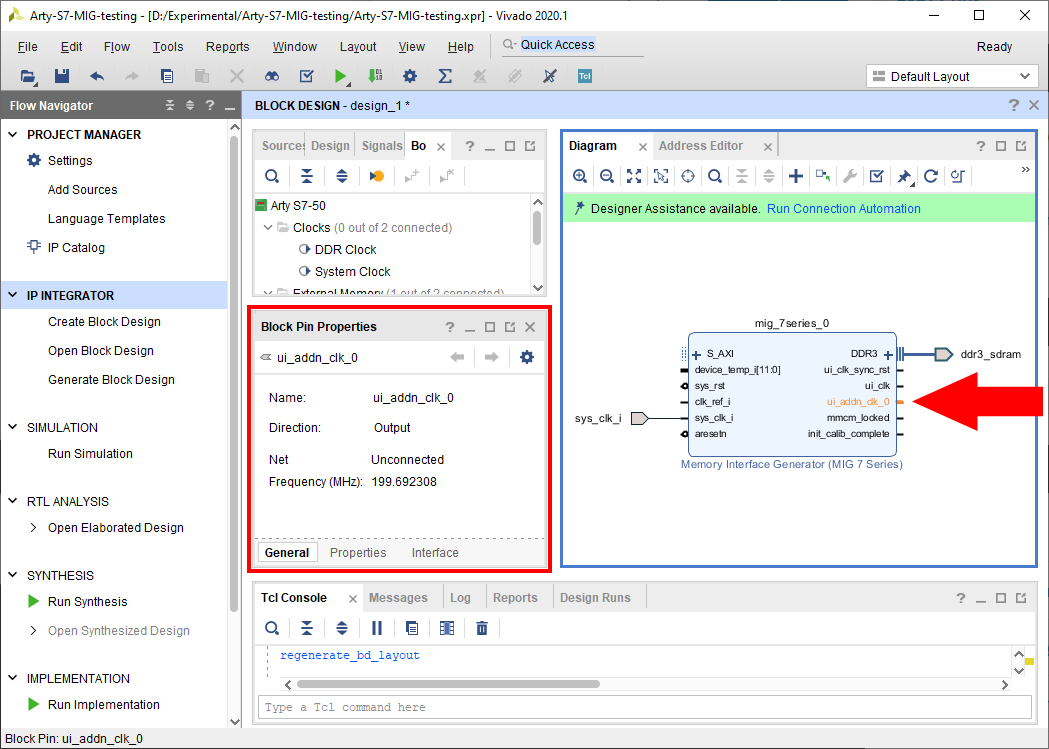Select System Clock in Board tree
1049x749 pixels.
point(353,272)
